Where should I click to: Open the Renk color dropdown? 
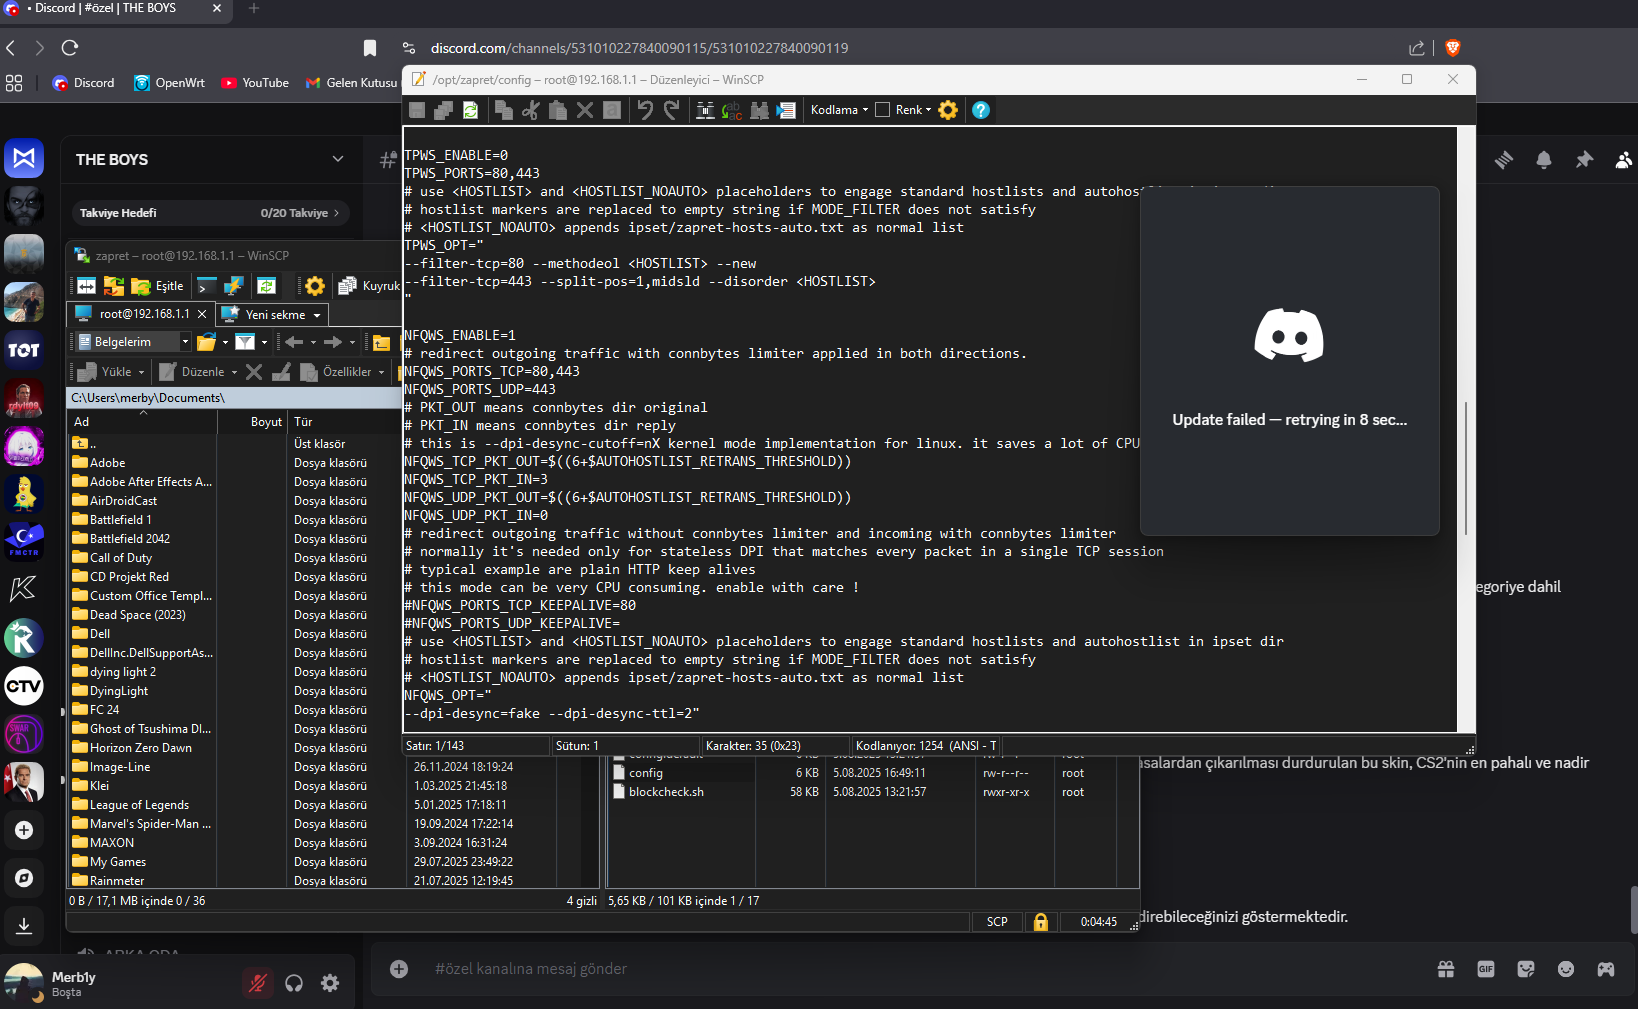point(913,110)
